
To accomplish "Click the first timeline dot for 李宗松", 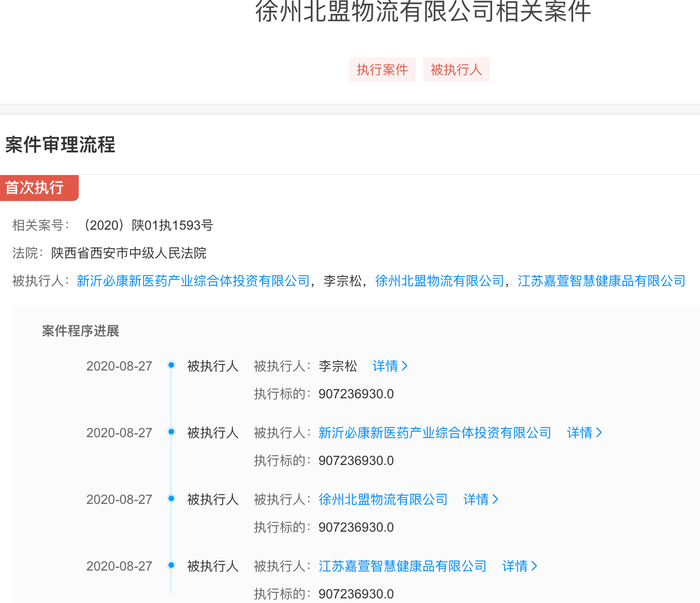I will 171,365.
